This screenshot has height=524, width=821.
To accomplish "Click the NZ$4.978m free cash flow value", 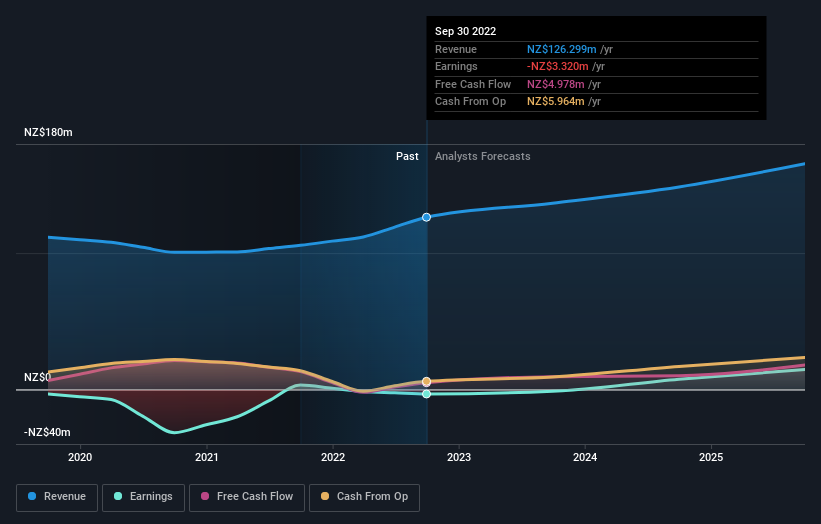I will (556, 84).
